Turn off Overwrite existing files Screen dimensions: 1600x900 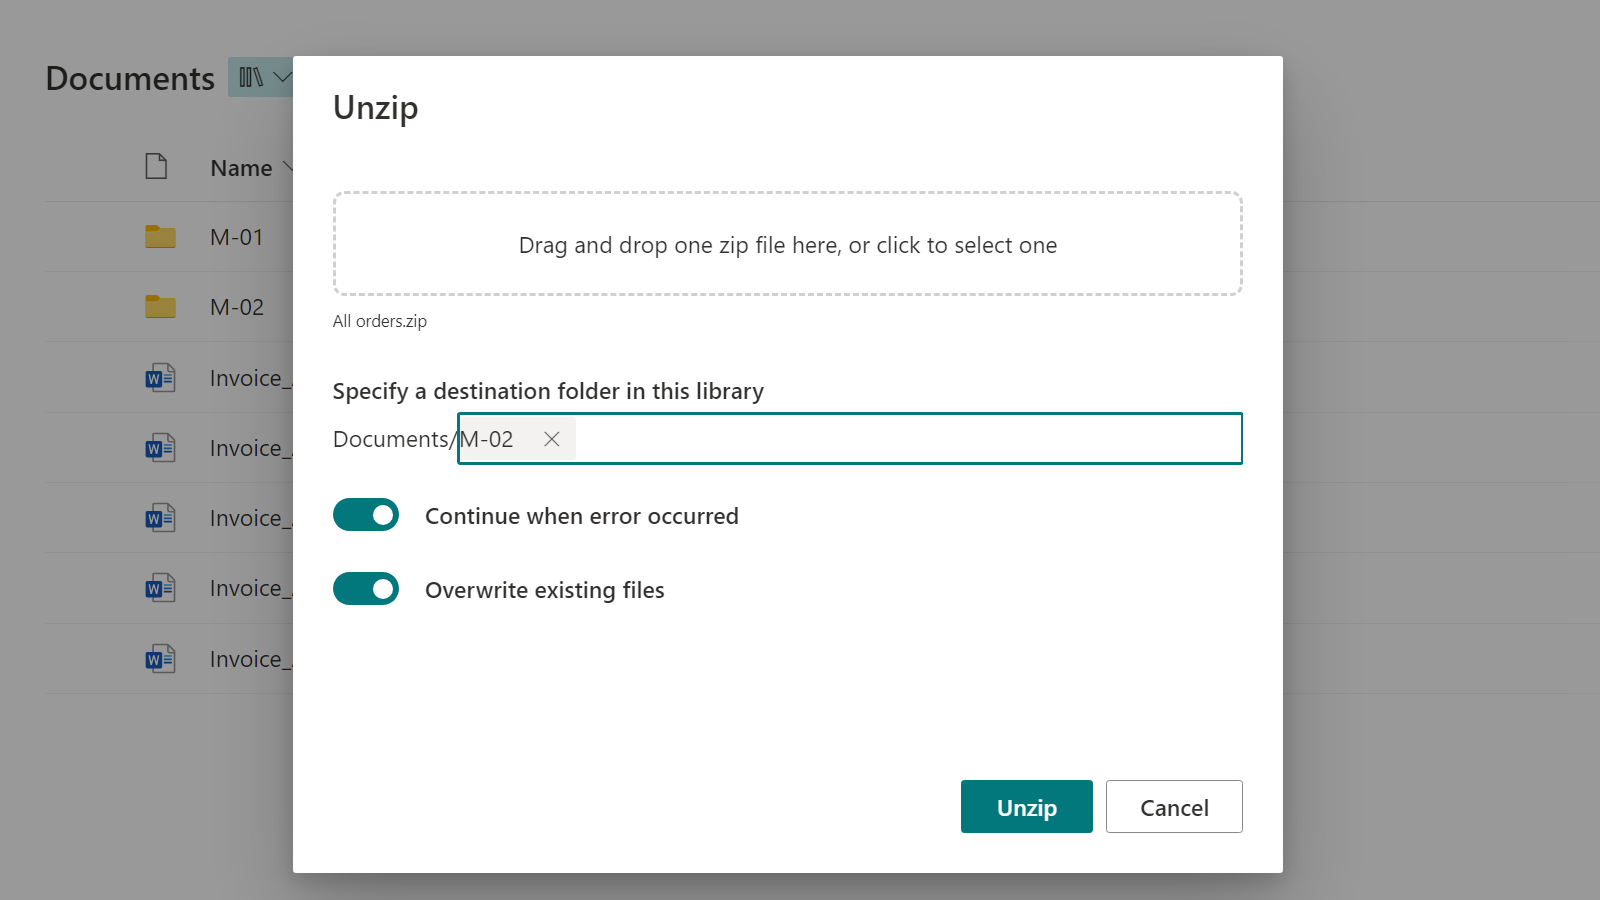[x=365, y=589]
